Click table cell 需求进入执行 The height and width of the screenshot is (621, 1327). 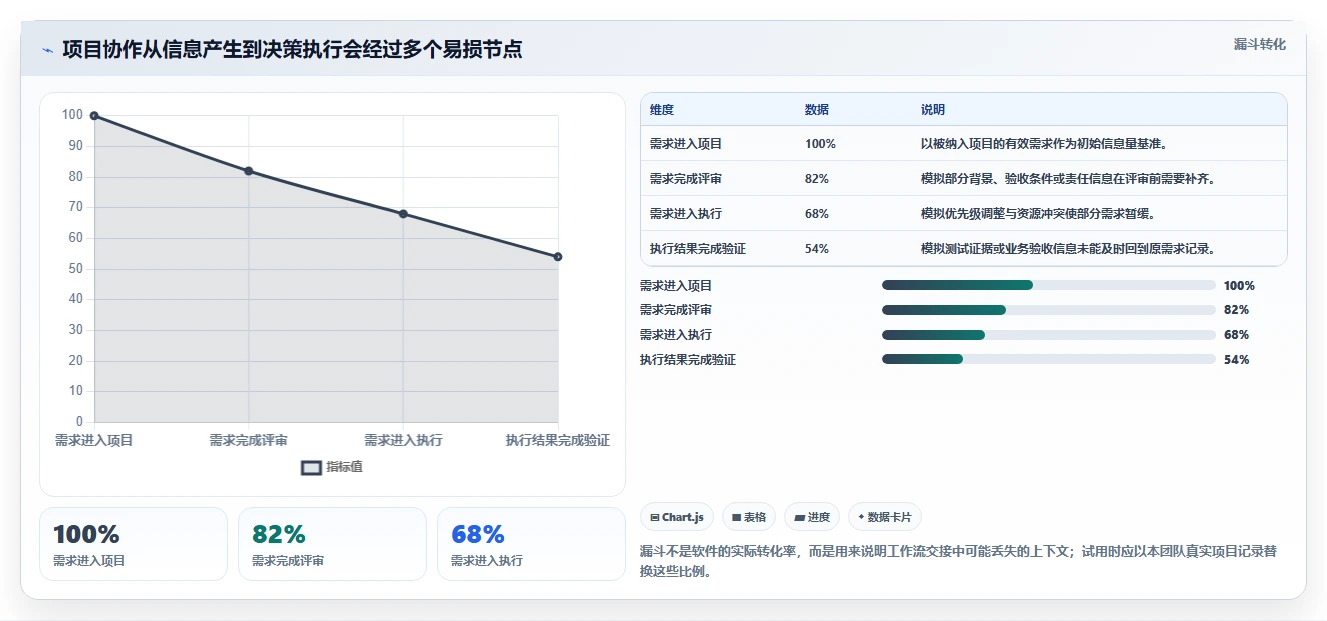[686, 214]
